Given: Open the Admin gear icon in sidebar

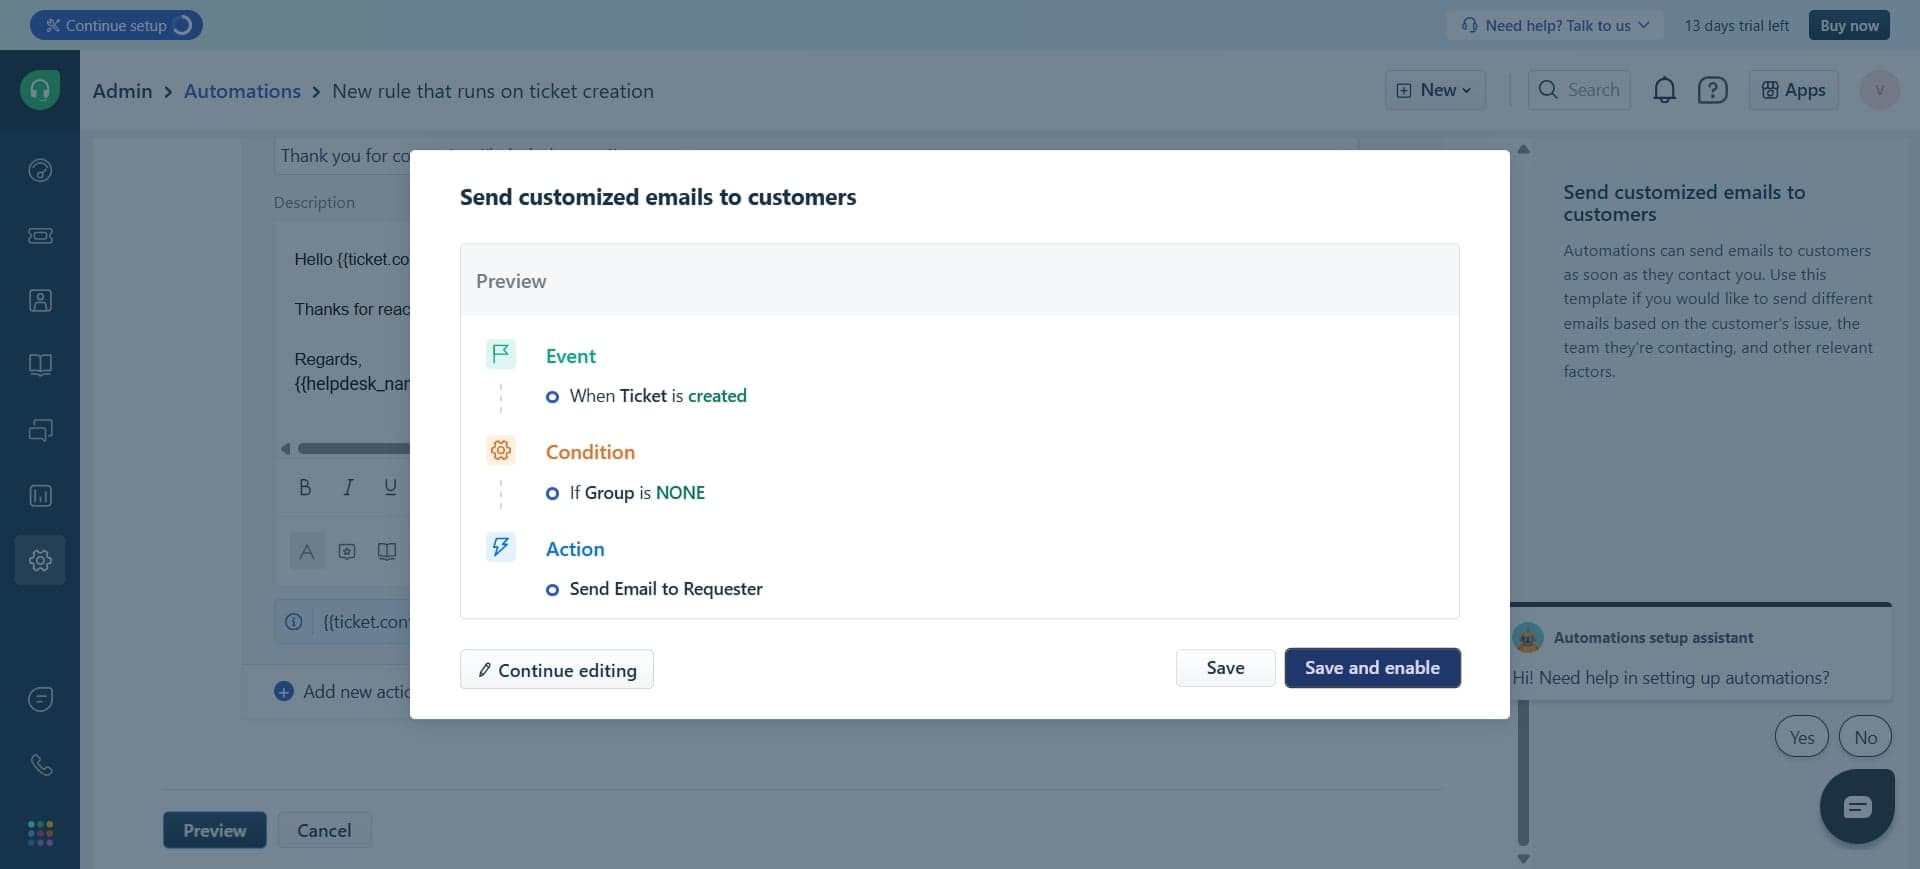Looking at the screenshot, I should [x=40, y=560].
